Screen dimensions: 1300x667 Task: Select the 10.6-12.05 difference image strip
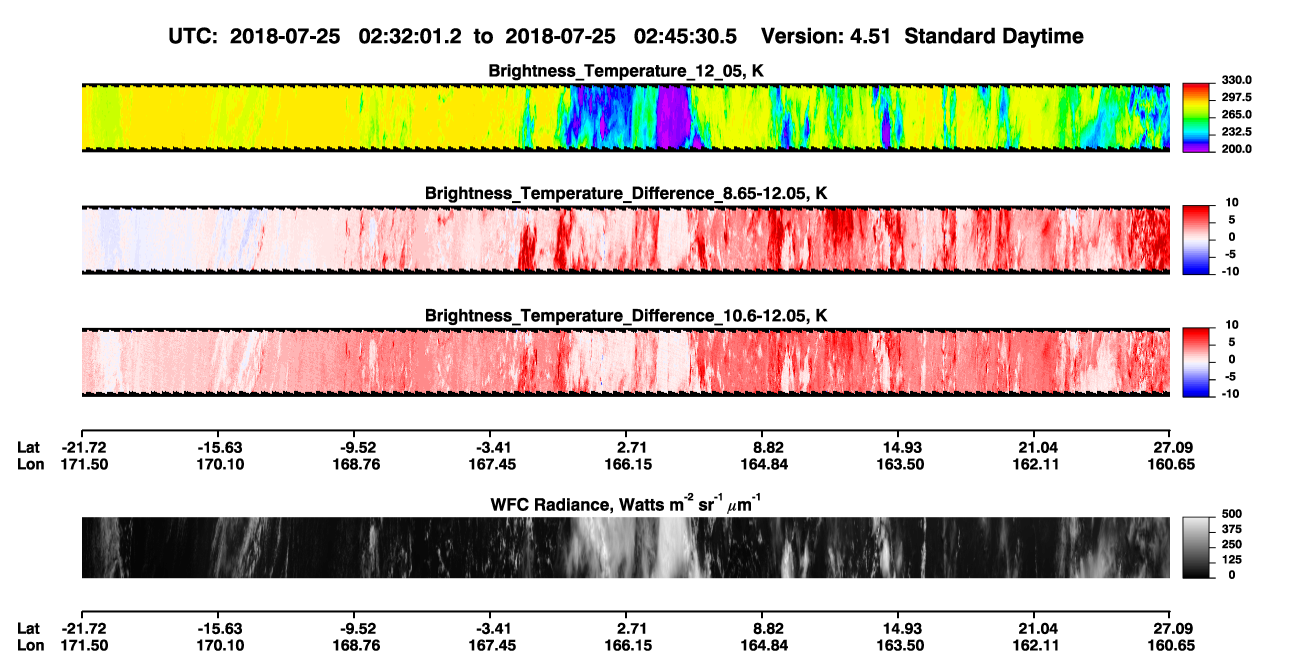click(625, 362)
